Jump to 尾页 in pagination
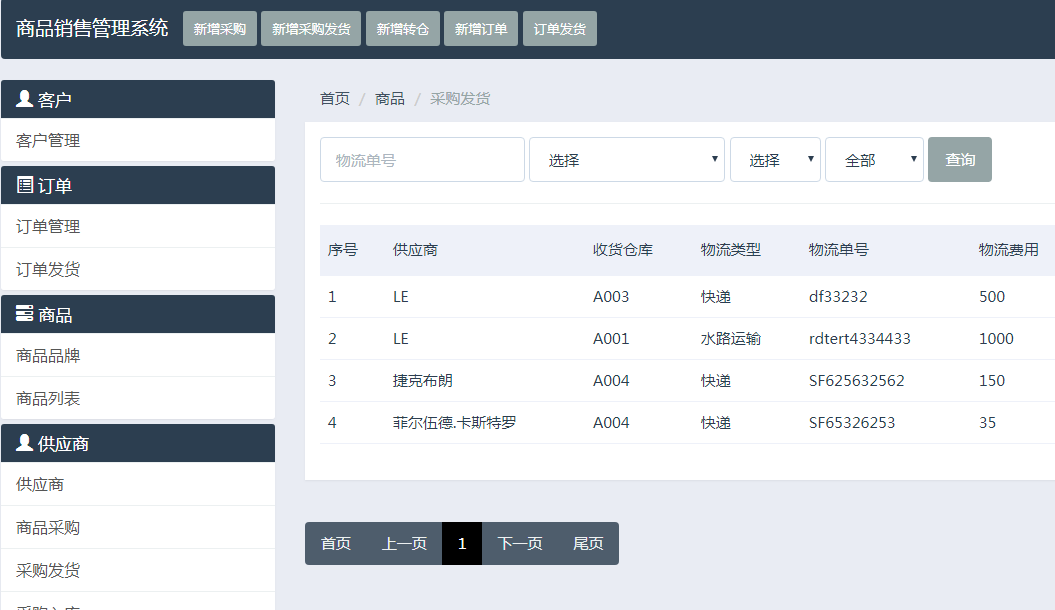This screenshot has width=1055, height=610. pos(588,544)
